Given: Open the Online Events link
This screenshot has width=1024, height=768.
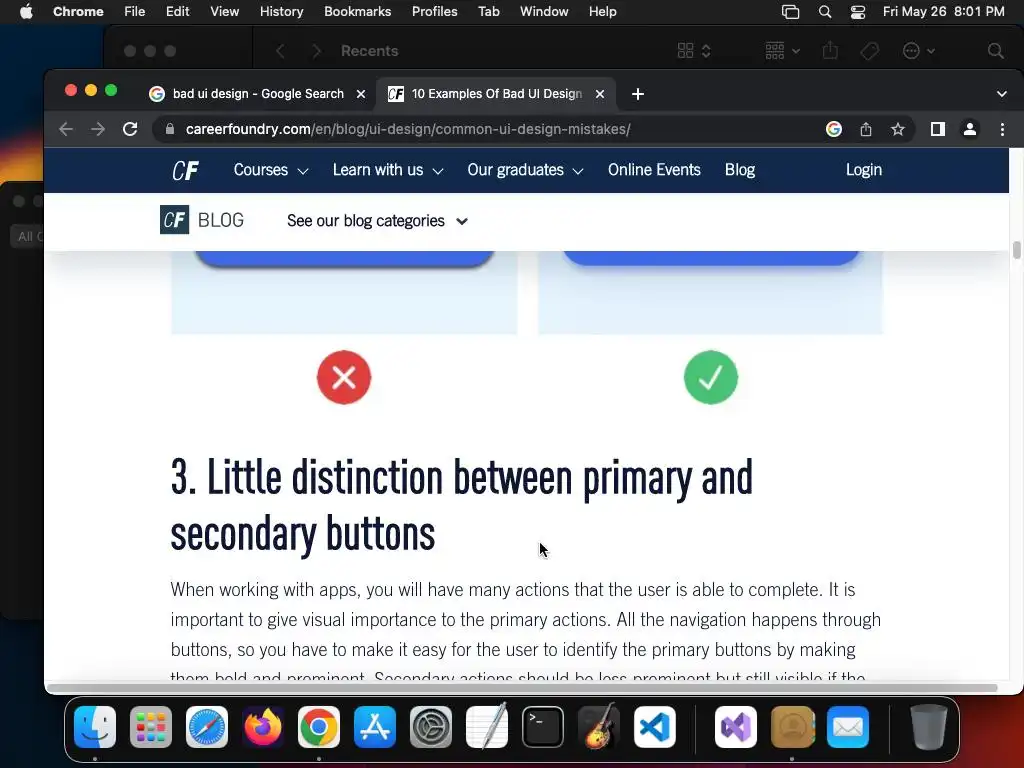Looking at the screenshot, I should pos(654,170).
